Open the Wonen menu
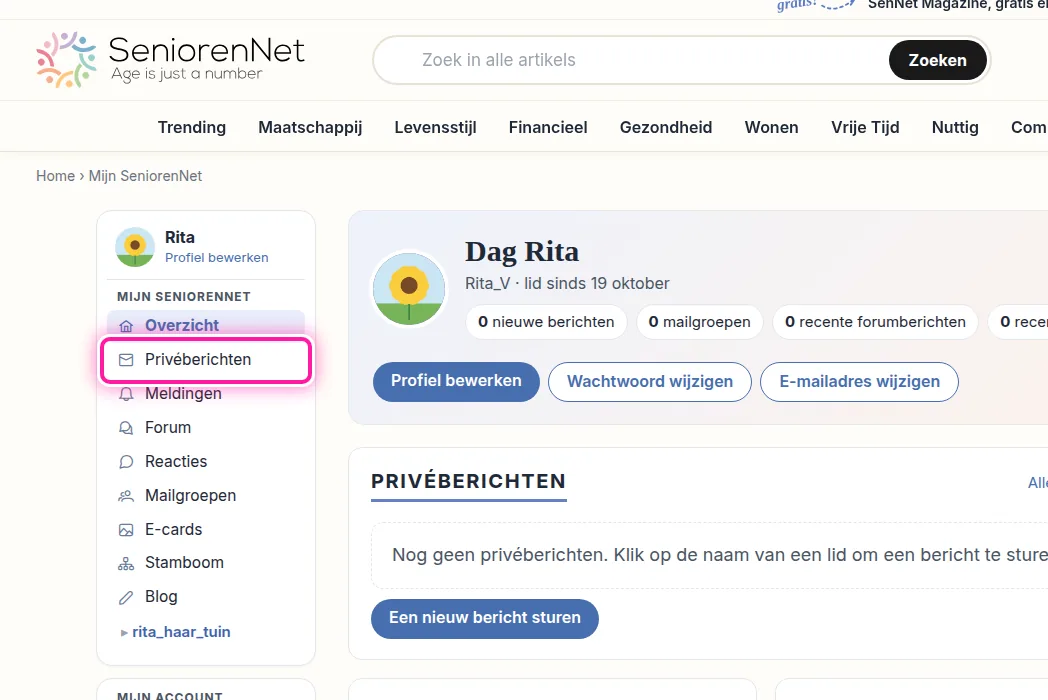The height and width of the screenshot is (700, 1048). coord(771,127)
